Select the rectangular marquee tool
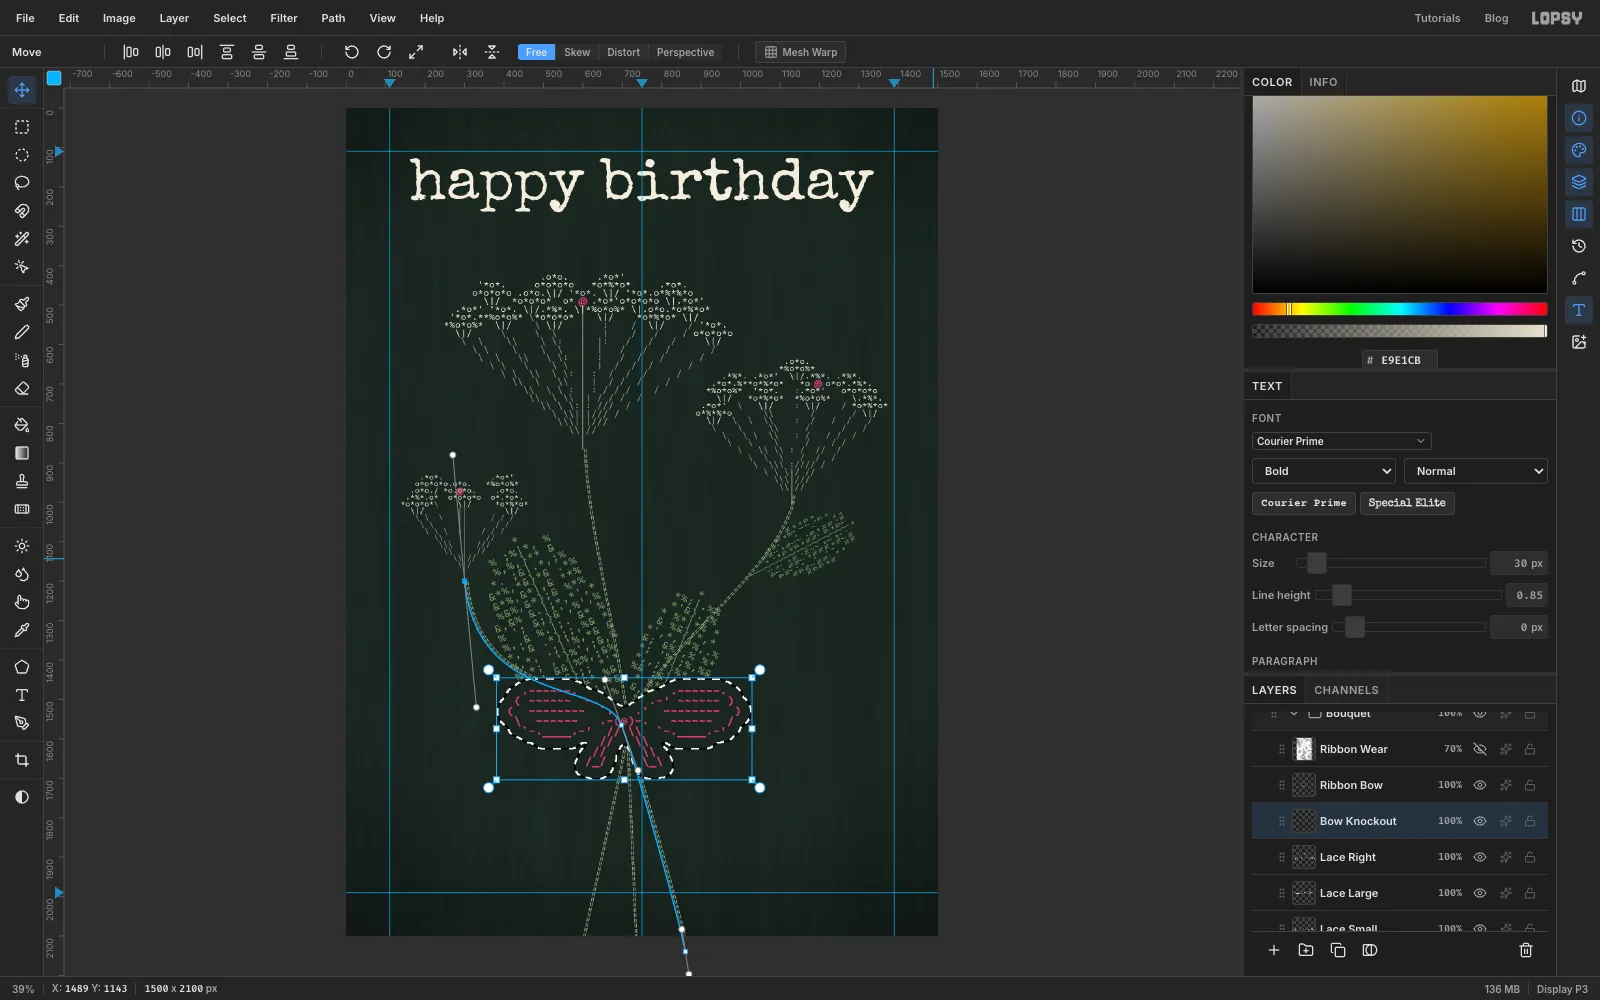The height and width of the screenshot is (1000, 1600). click(x=21, y=127)
